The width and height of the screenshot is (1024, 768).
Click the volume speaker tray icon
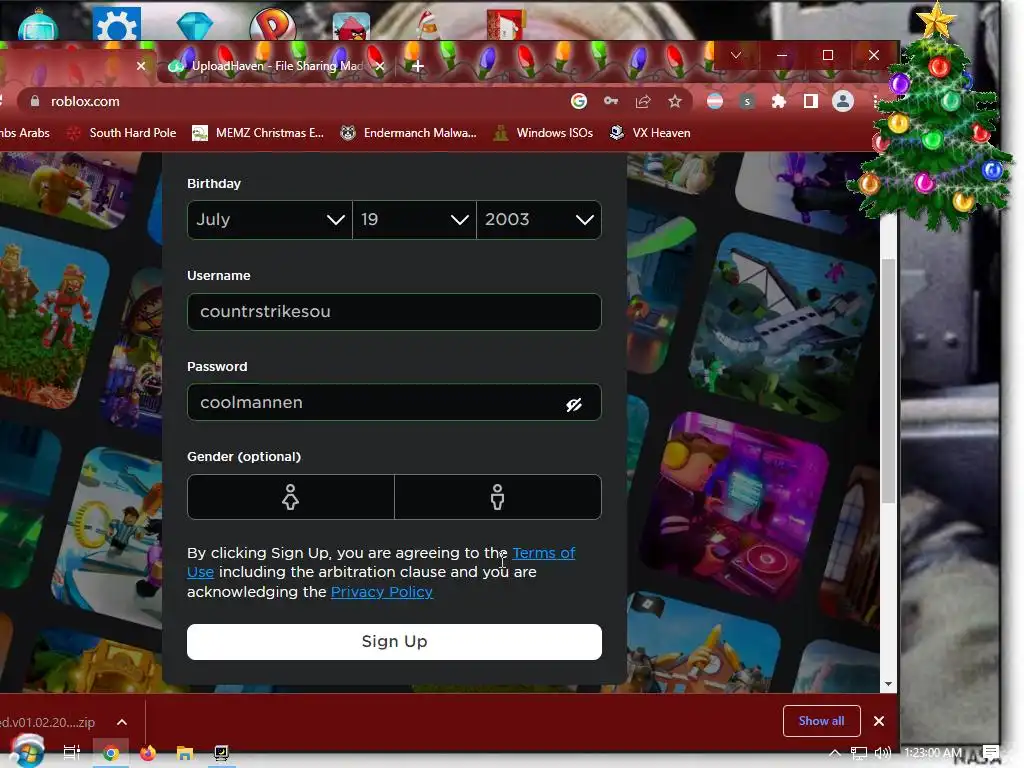[882, 753]
